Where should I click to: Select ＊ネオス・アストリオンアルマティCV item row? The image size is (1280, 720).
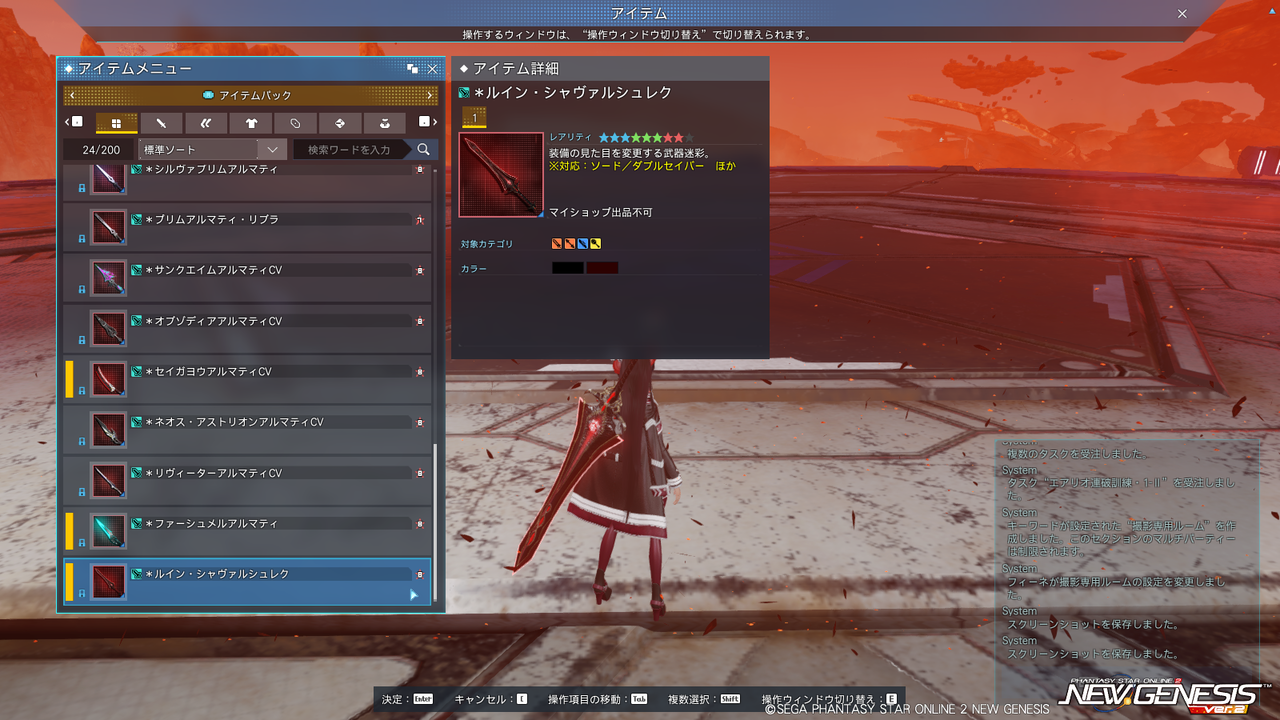248,429
